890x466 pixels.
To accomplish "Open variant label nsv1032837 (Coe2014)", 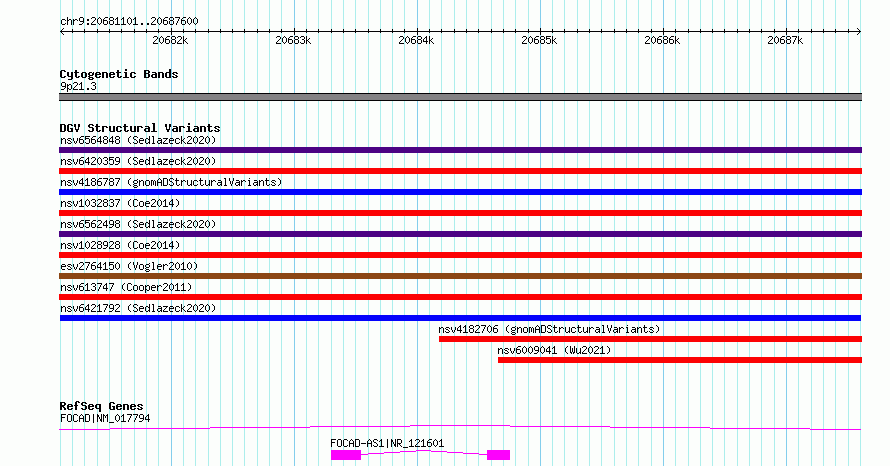I will (120, 203).
